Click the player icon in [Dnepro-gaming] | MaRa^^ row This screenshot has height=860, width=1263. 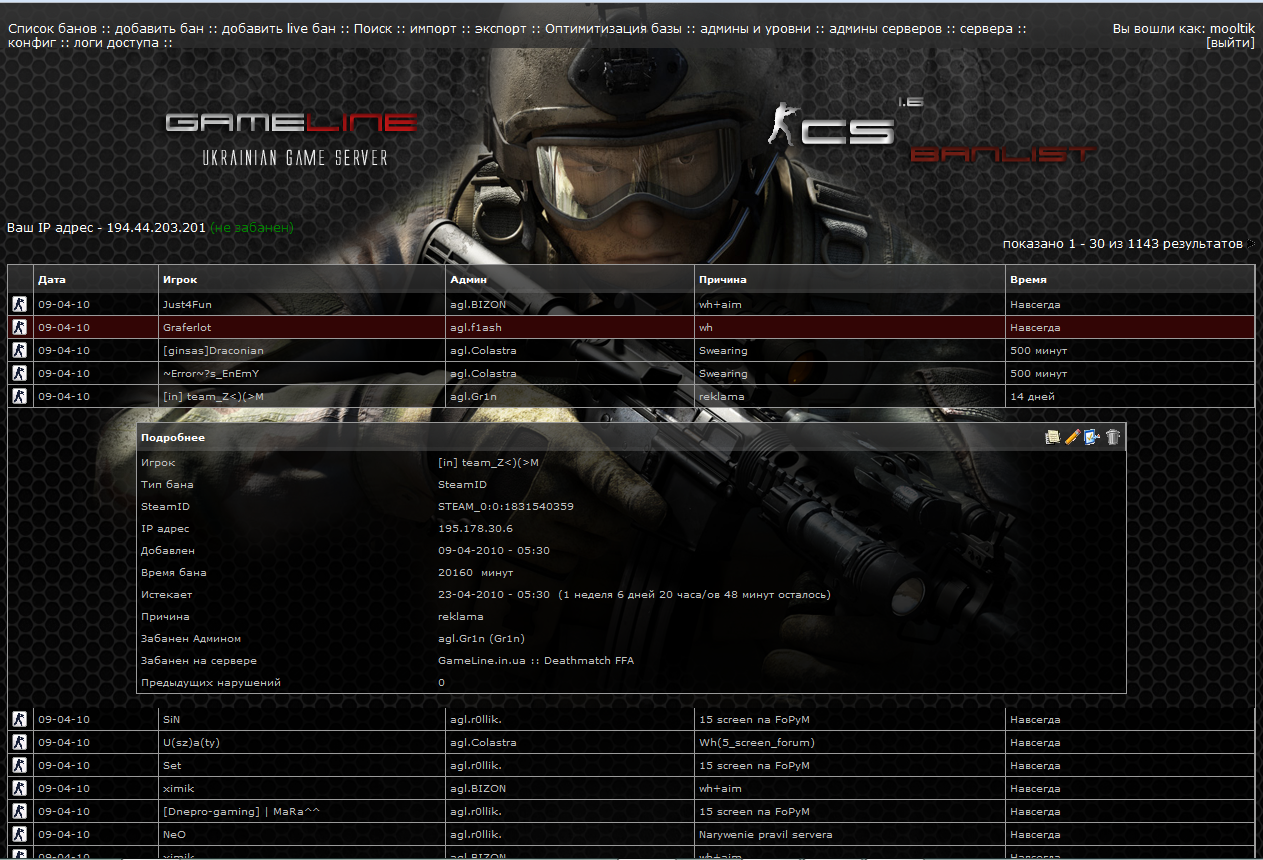click(x=19, y=811)
